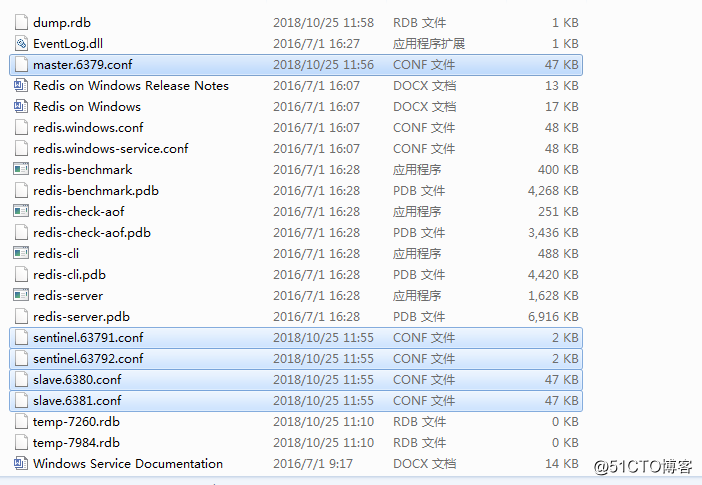The height and width of the screenshot is (485, 702).
Task: Click the redis-check-aof application icon
Action: pos(21,211)
